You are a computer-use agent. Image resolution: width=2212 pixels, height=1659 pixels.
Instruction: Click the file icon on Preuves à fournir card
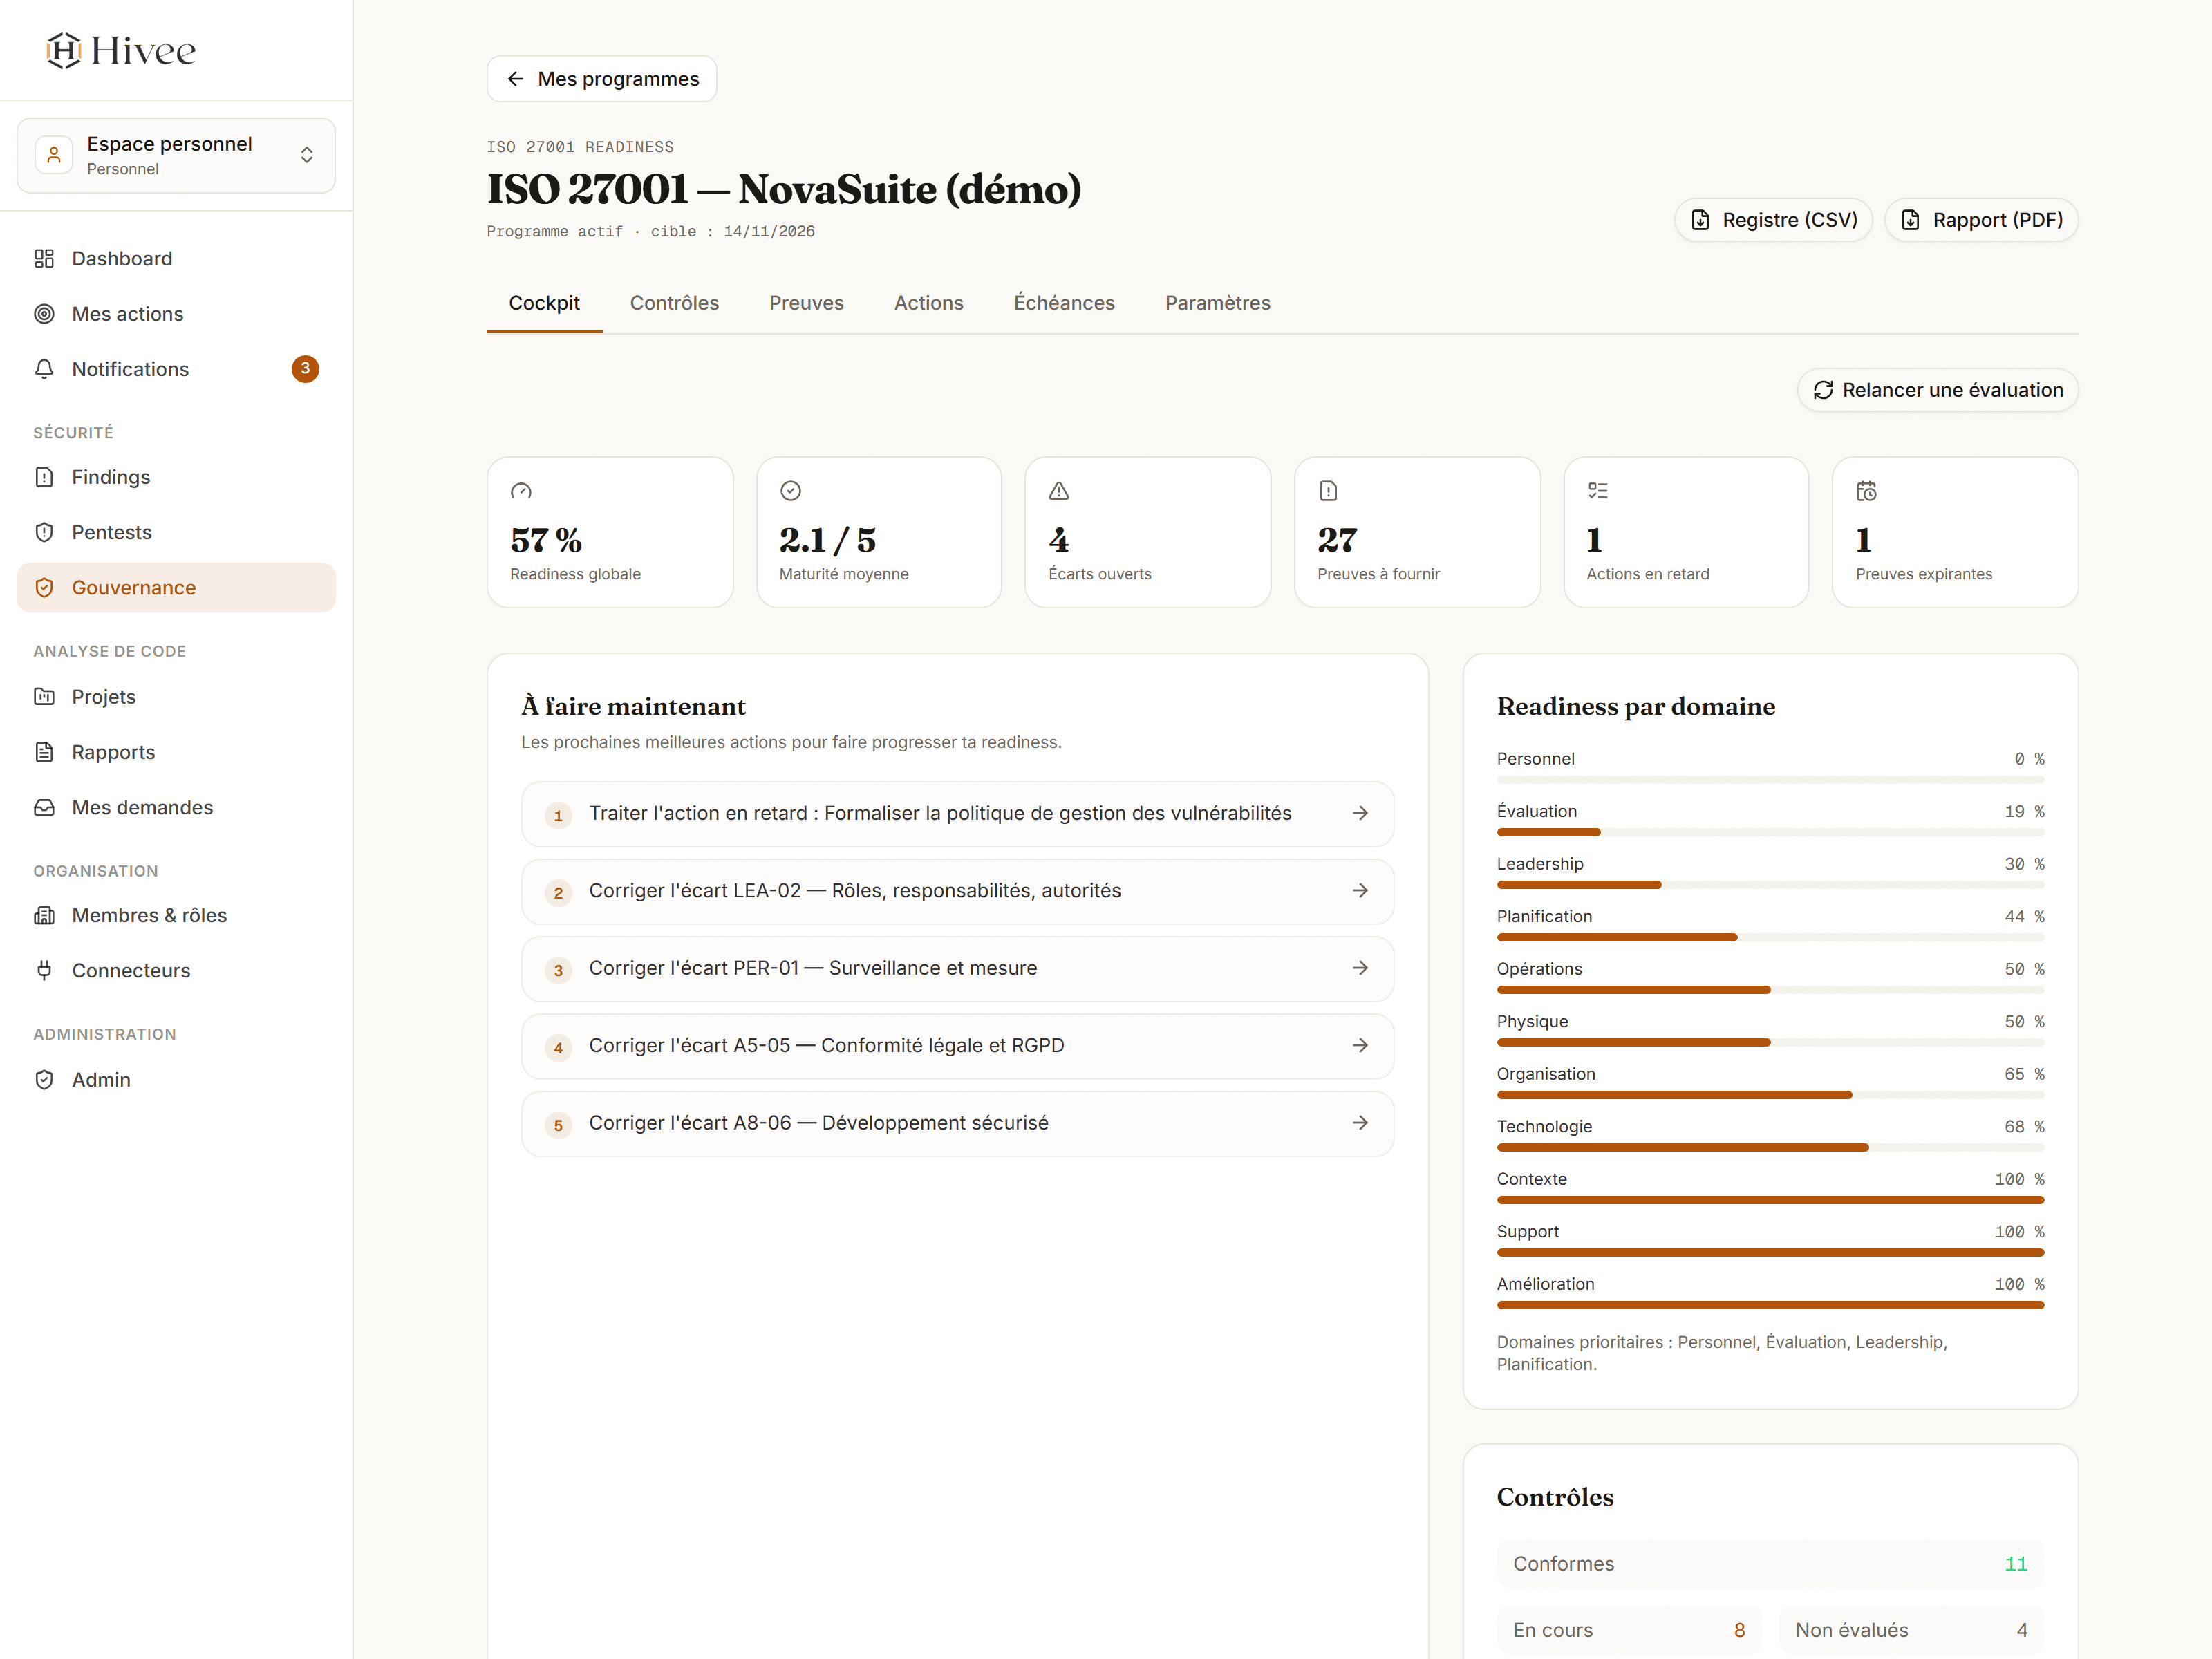point(1328,491)
